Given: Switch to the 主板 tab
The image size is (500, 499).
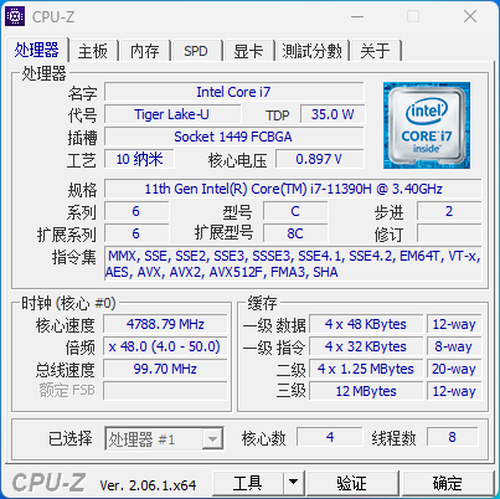Looking at the screenshot, I should coord(93,51).
